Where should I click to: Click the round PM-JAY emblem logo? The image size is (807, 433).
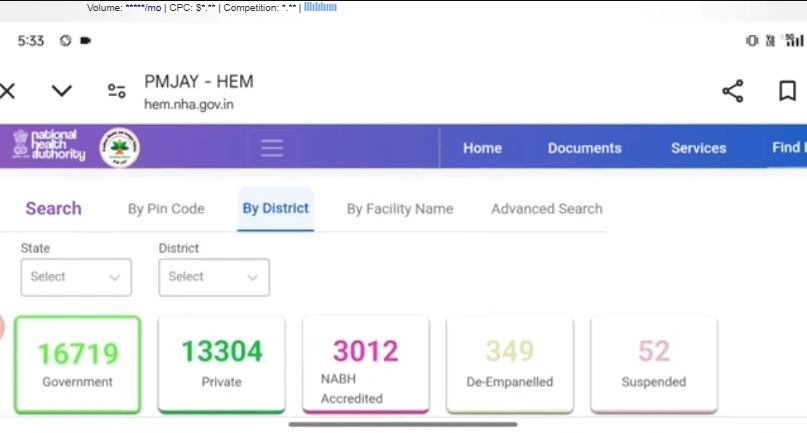tap(119, 148)
